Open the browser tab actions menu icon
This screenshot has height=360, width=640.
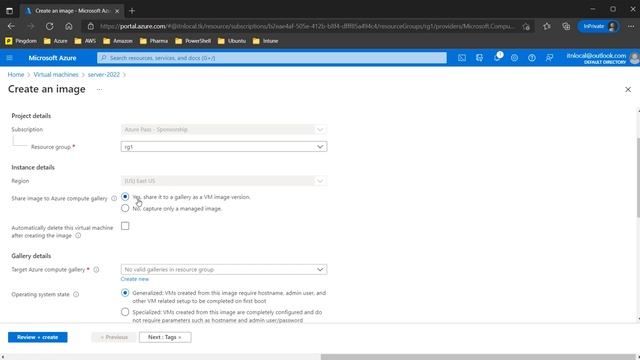click(x=9, y=11)
